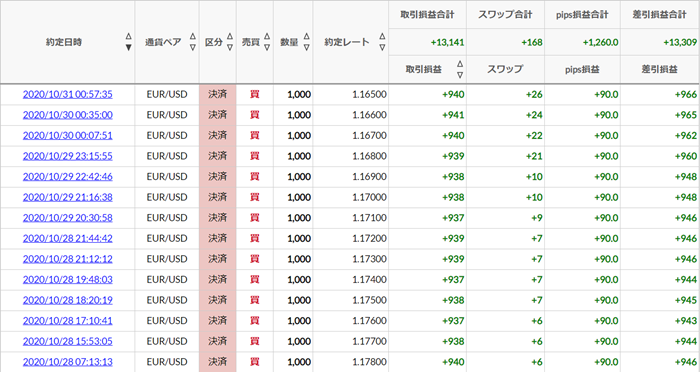Open trade 2020/10/31 00:57:35 link
The image size is (700, 372).
point(67,94)
